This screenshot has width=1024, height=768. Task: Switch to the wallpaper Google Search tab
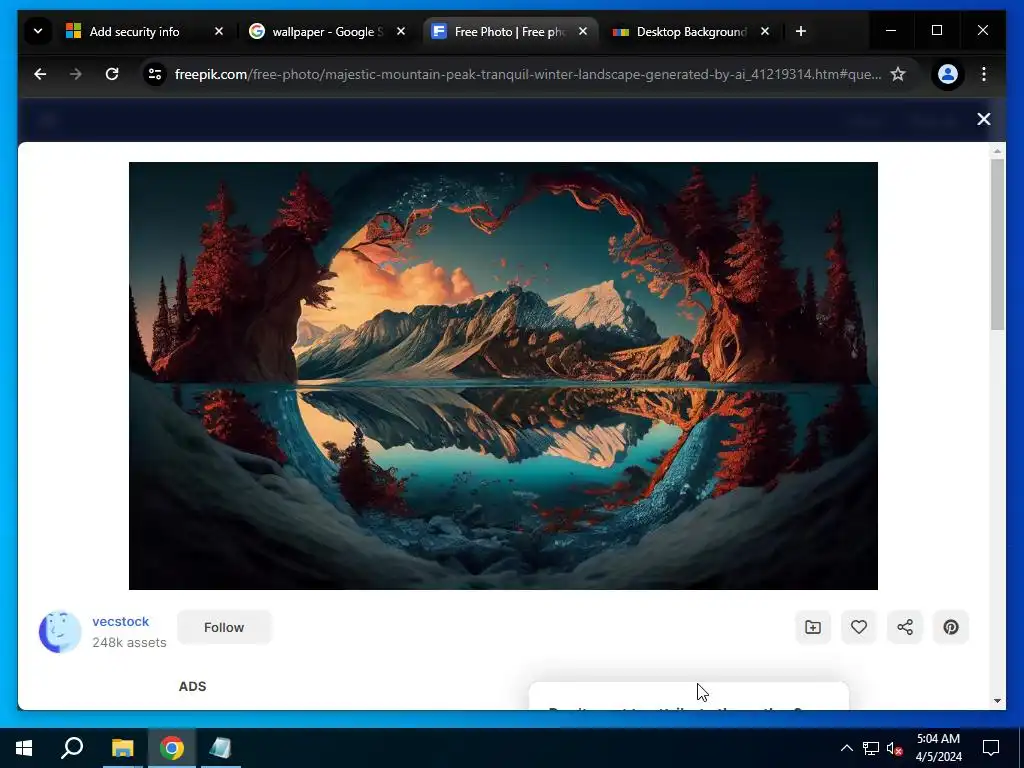[x=327, y=31]
